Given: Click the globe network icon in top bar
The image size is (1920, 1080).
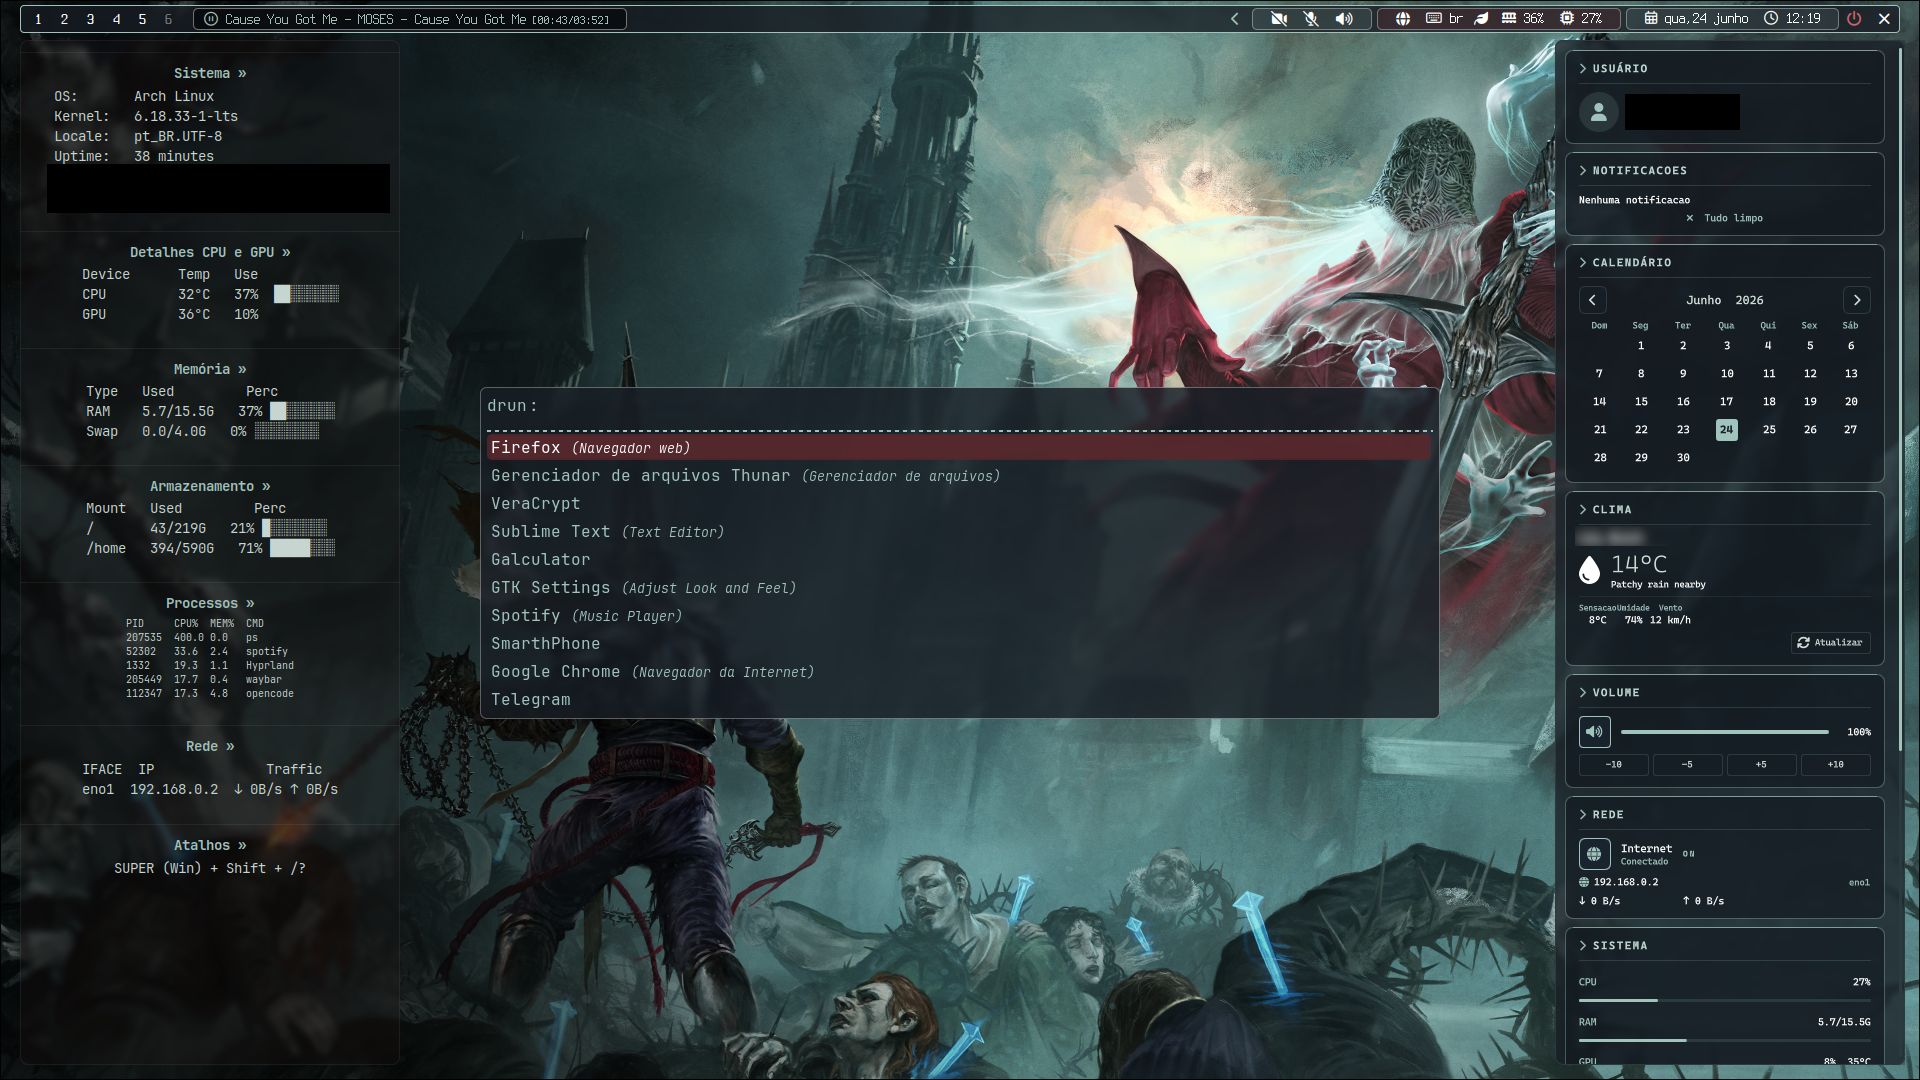Looking at the screenshot, I should tap(1403, 19).
